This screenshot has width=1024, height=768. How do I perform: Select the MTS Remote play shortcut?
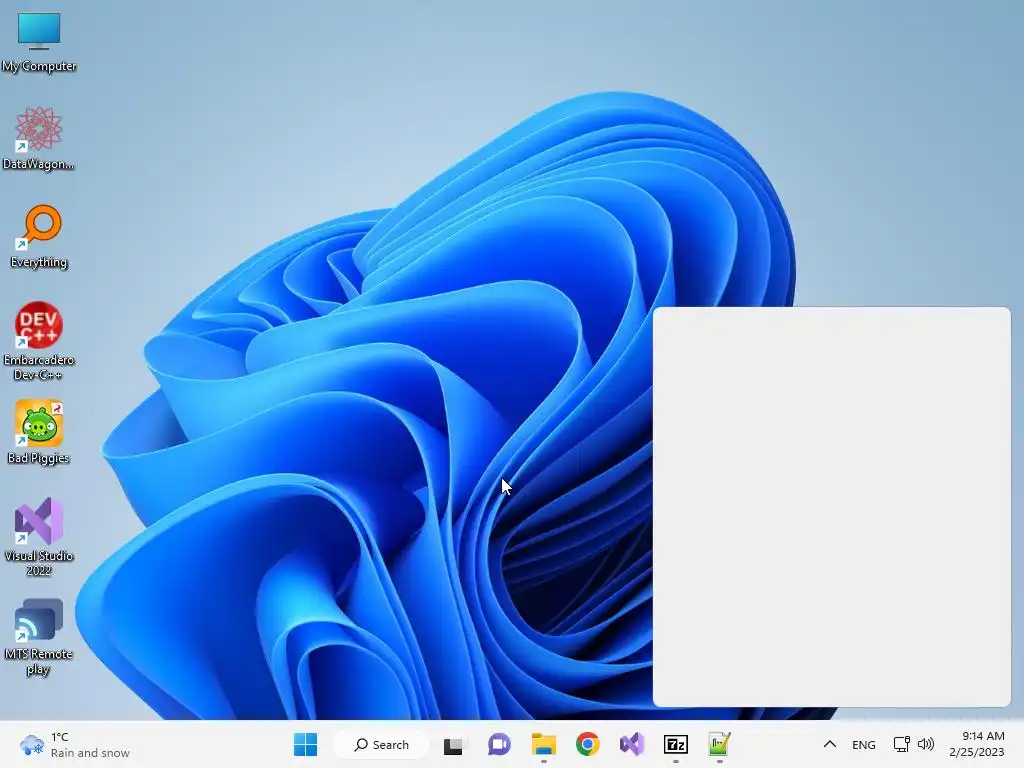39,637
